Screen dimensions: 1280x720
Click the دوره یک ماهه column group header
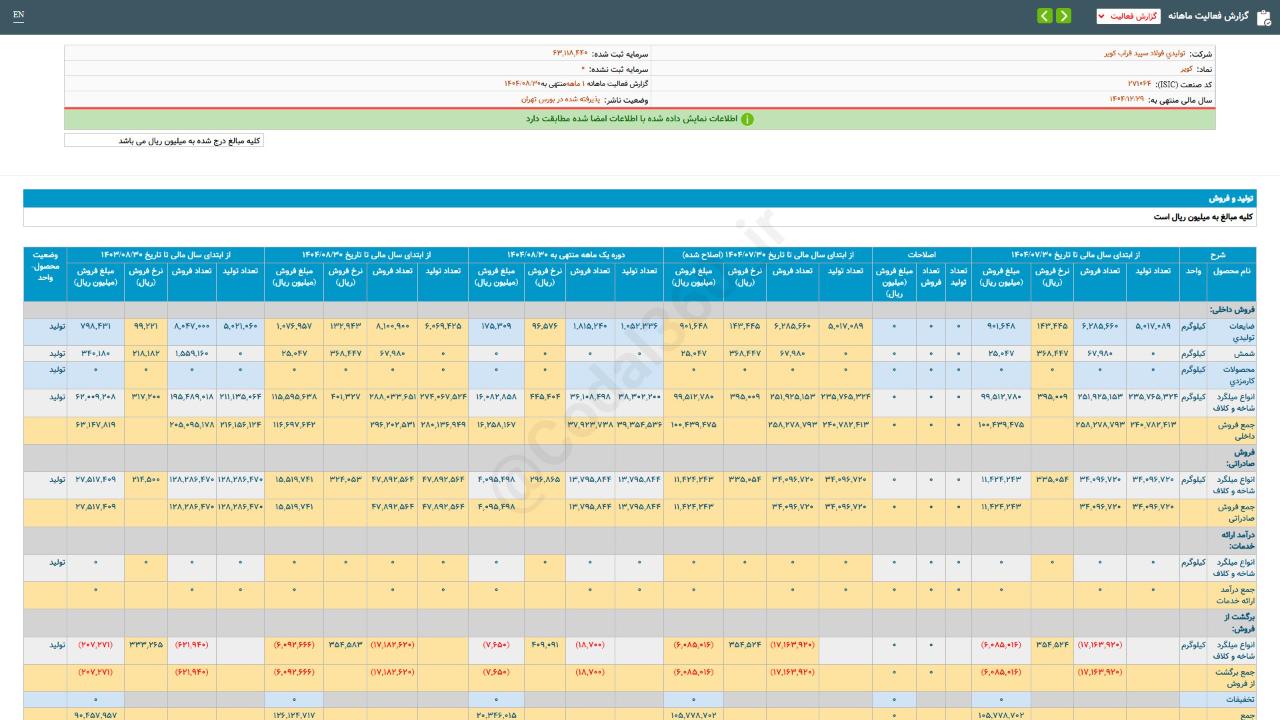point(565,254)
